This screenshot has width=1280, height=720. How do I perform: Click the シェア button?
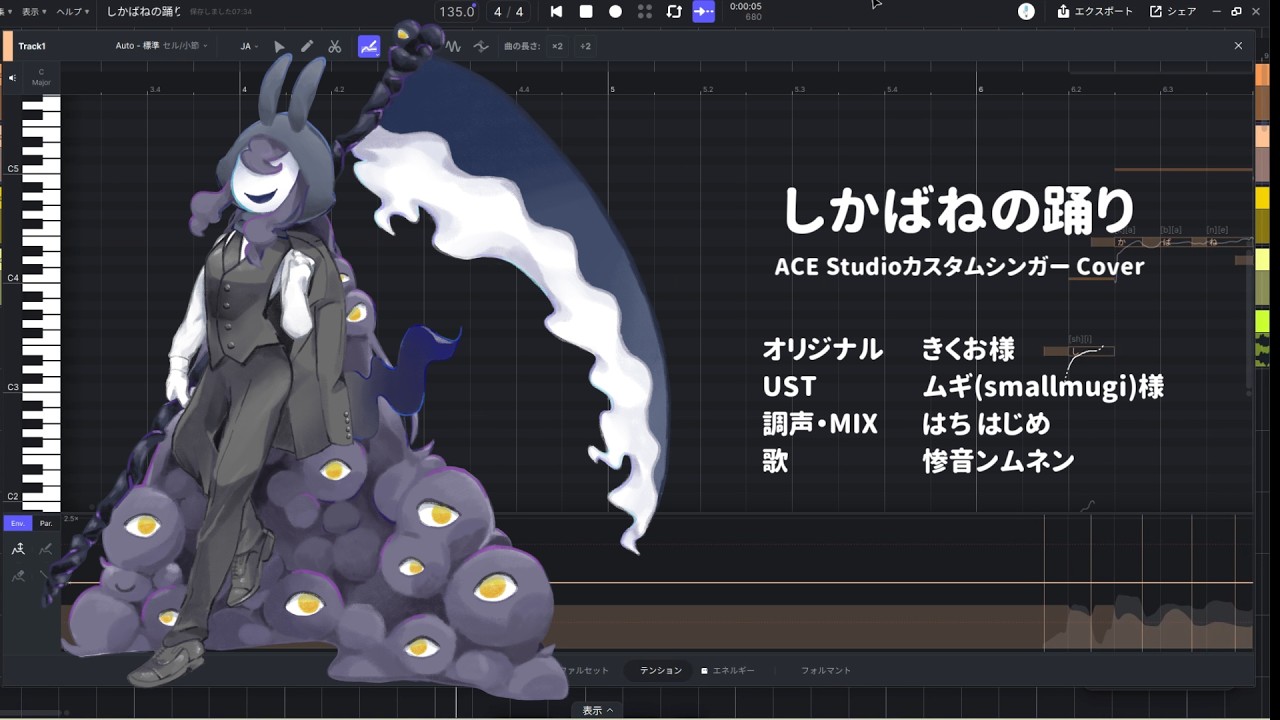pyautogui.click(x=1173, y=11)
